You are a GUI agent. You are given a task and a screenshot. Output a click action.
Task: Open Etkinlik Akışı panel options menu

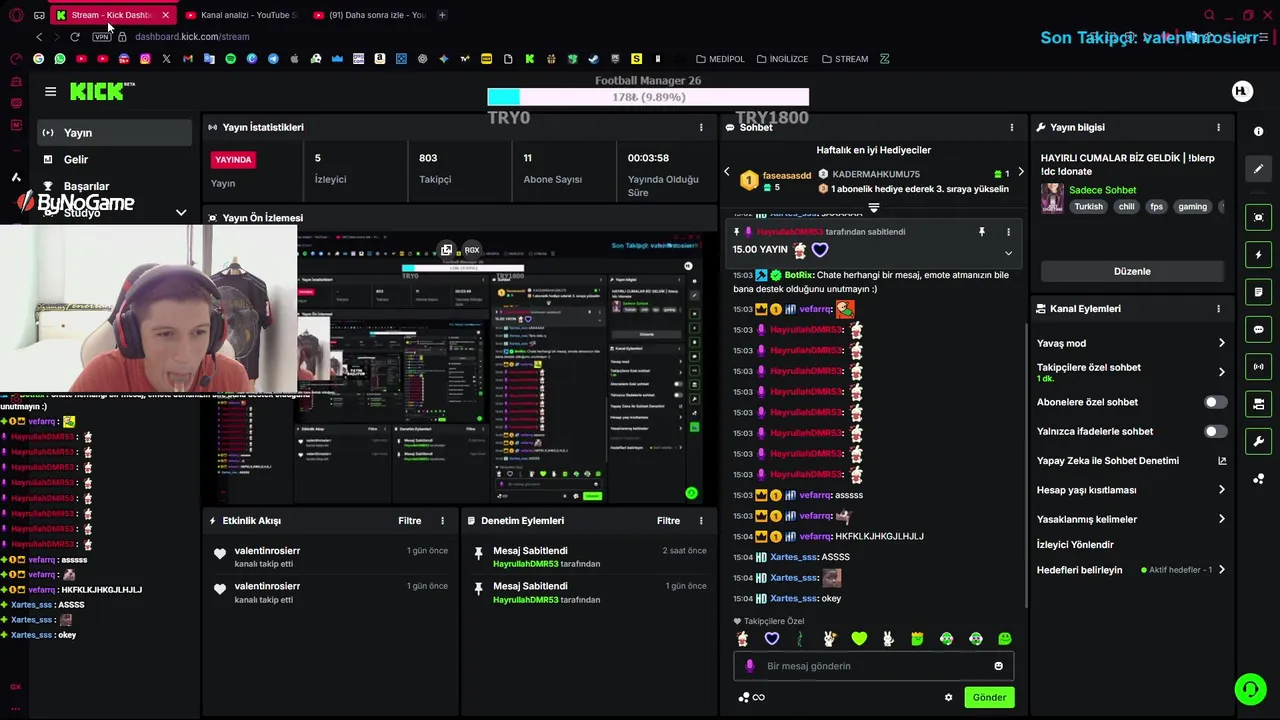[442, 520]
